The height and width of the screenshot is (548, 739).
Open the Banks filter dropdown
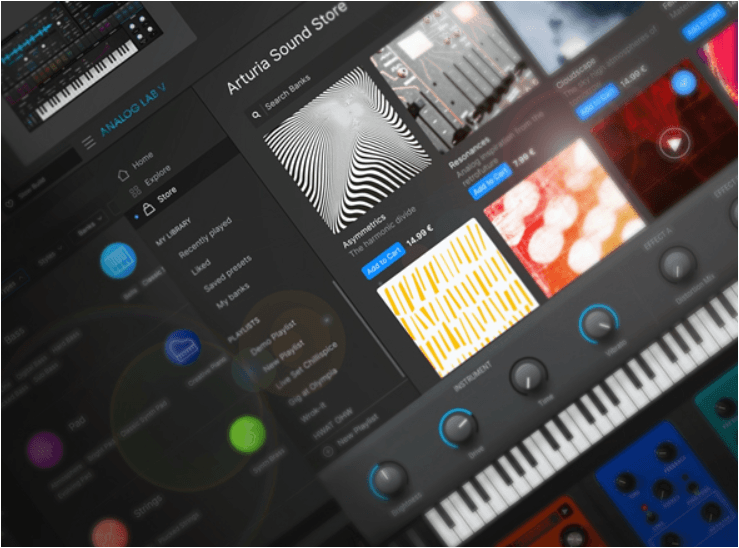tap(90, 226)
